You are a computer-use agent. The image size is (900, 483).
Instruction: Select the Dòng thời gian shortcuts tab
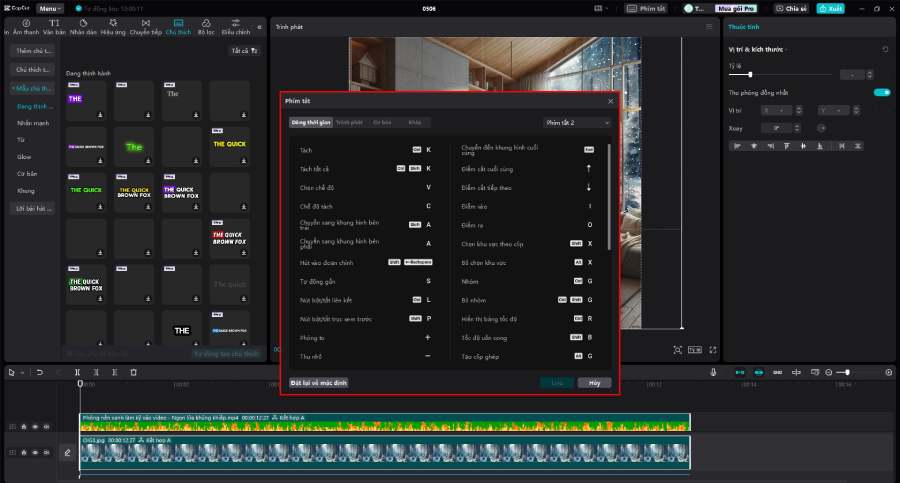click(310, 122)
